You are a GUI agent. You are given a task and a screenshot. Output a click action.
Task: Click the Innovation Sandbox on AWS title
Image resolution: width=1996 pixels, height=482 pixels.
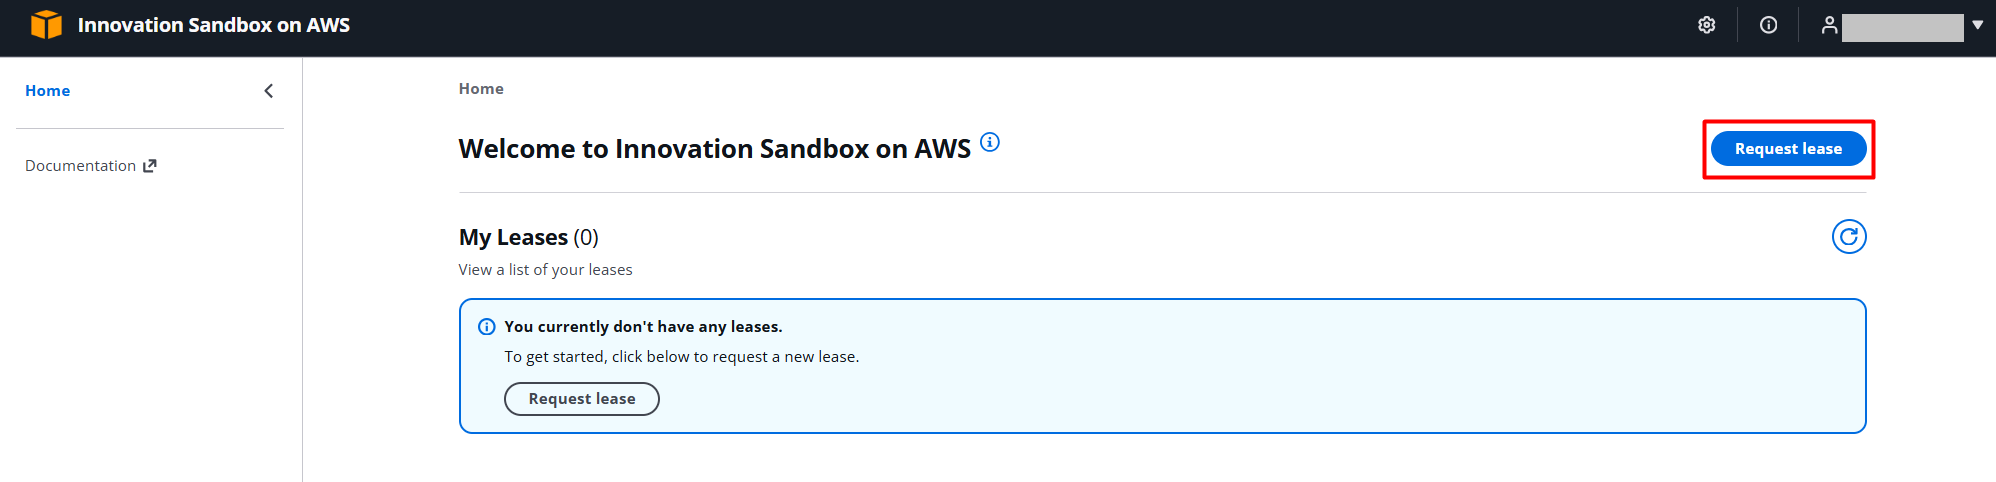click(214, 25)
